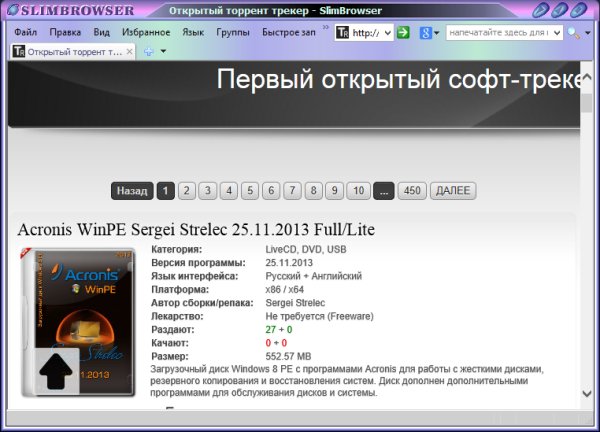Open the Файл menu

pyautogui.click(x=25, y=33)
